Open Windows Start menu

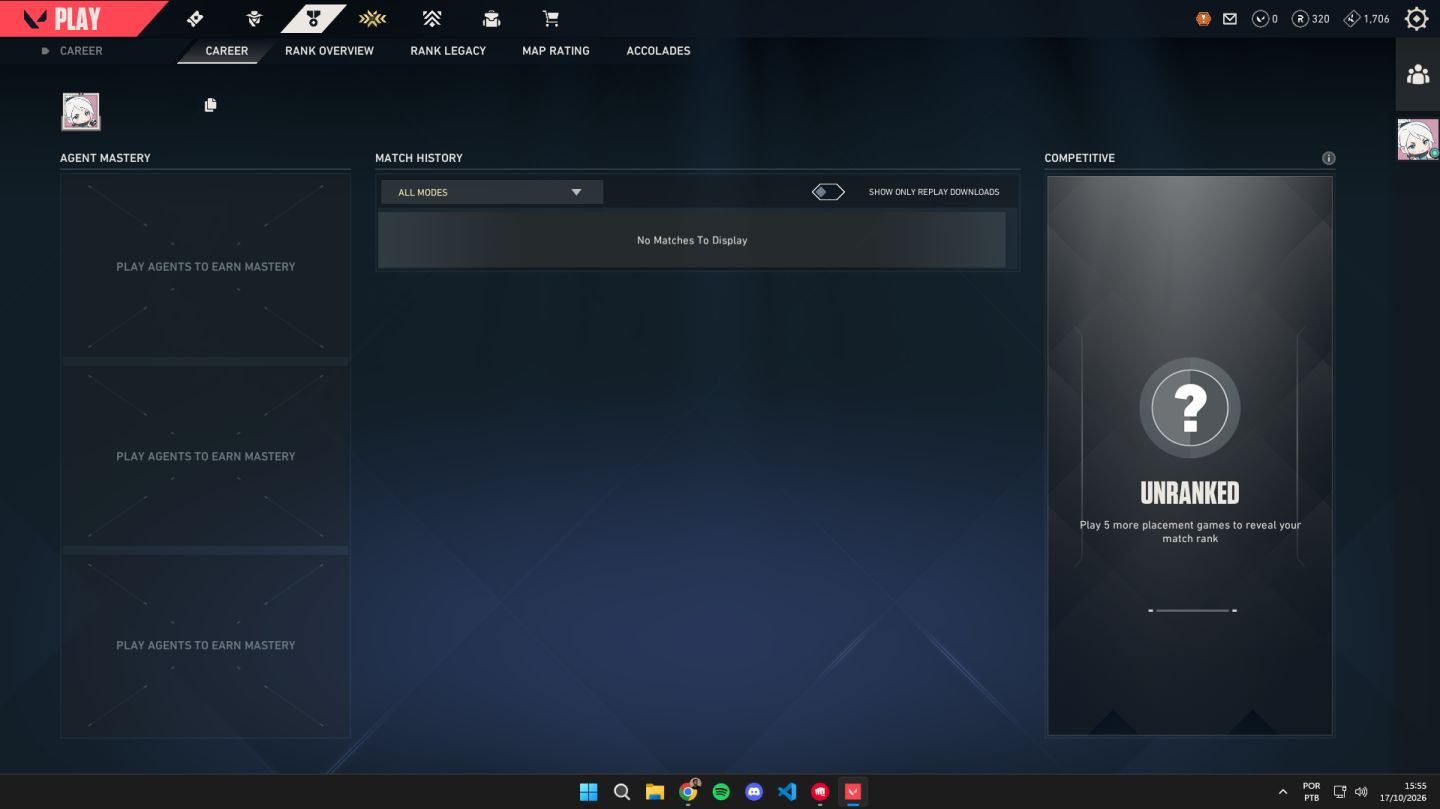pyautogui.click(x=588, y=792)
